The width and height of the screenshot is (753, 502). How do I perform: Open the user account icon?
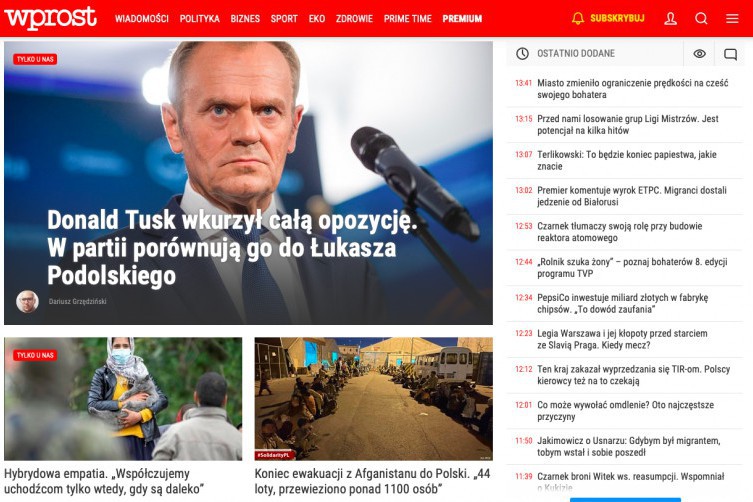pyautogui.click(x=670, y=19)
